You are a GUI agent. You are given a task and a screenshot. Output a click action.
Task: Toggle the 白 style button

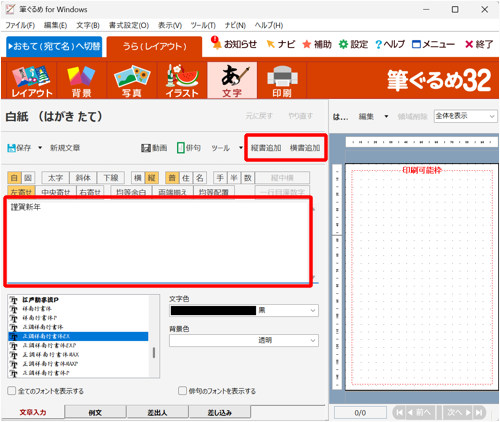[x=14, y=178]
